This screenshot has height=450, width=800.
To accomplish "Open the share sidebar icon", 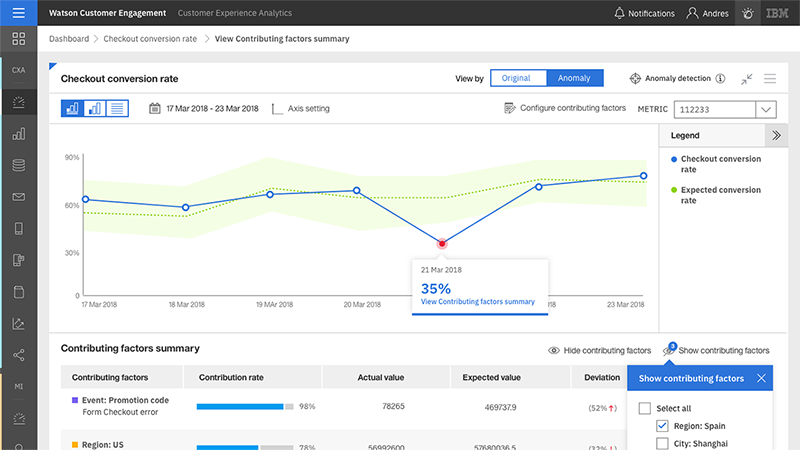I will click(18, 355).
